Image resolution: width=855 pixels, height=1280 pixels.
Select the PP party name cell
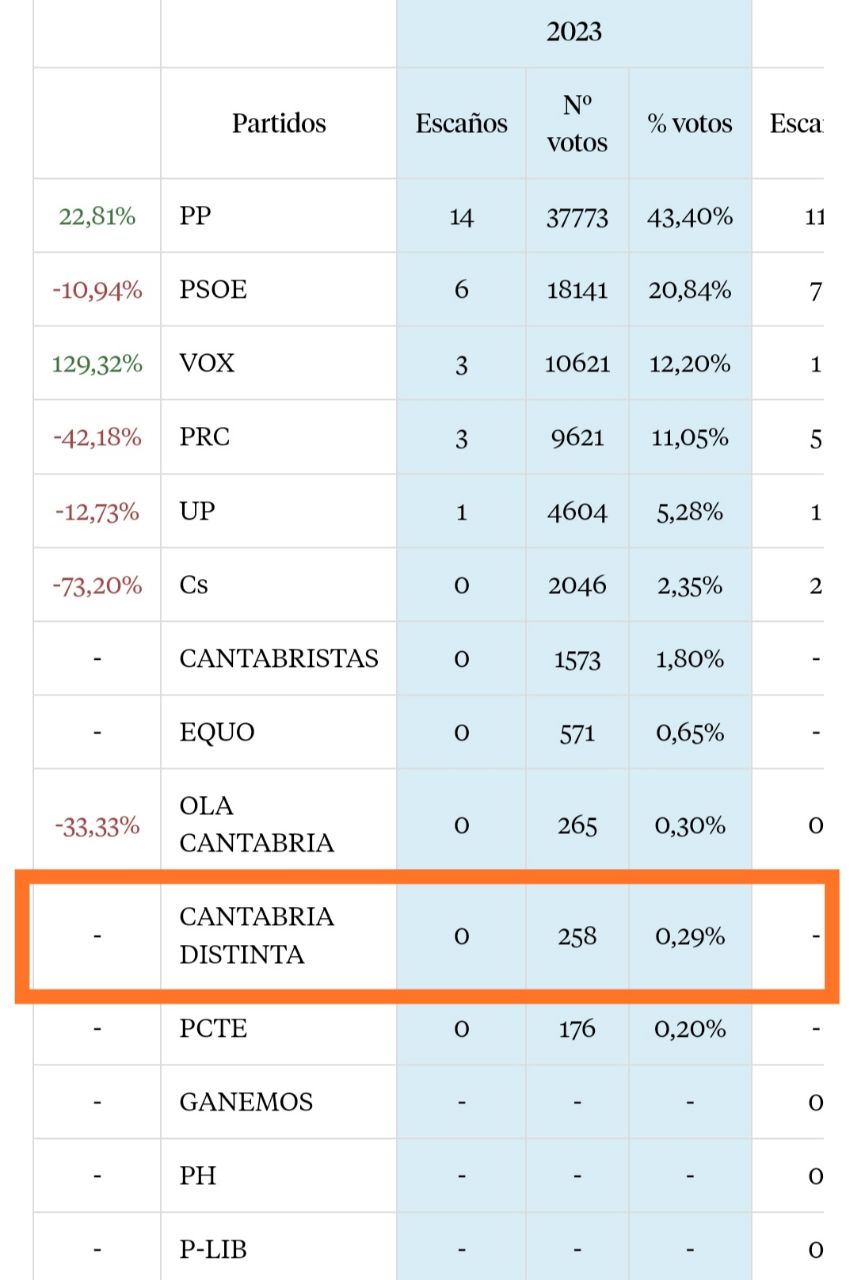(x=196, y=216)
